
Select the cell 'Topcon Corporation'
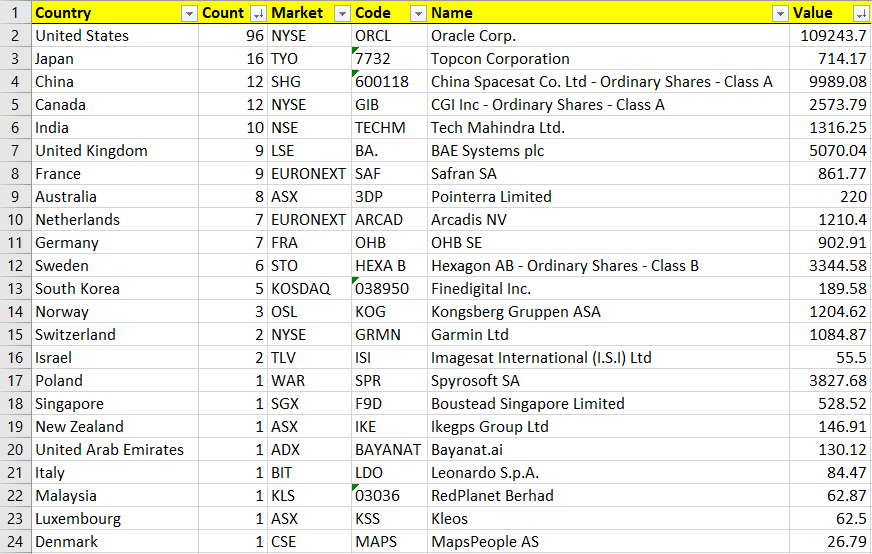pos(608,58)
